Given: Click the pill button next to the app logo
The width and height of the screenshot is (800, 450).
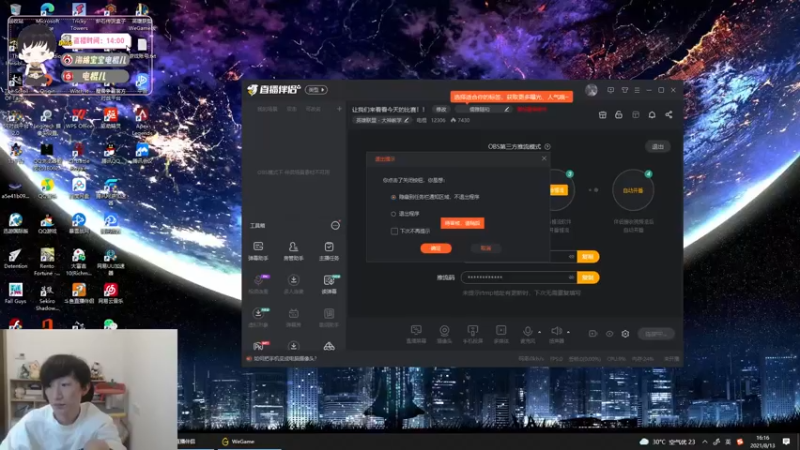Looking at the screenshot, I should [316, 90].
